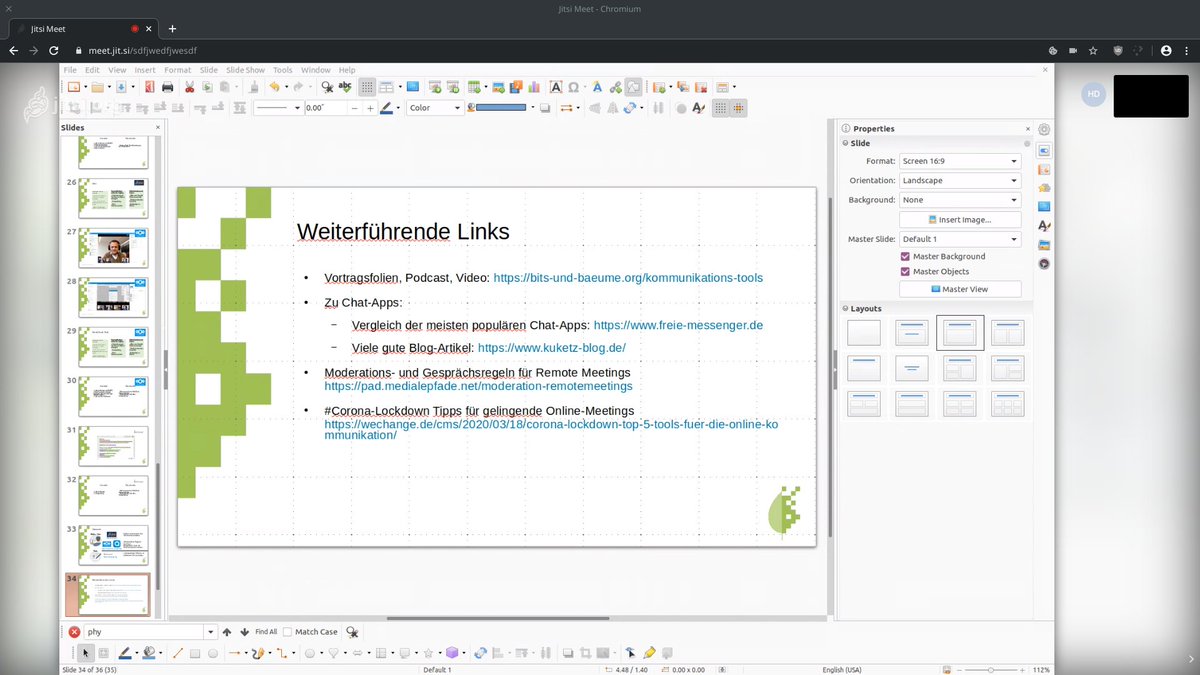
Task: Open the File menu
Action: click(x=69, y=70)
